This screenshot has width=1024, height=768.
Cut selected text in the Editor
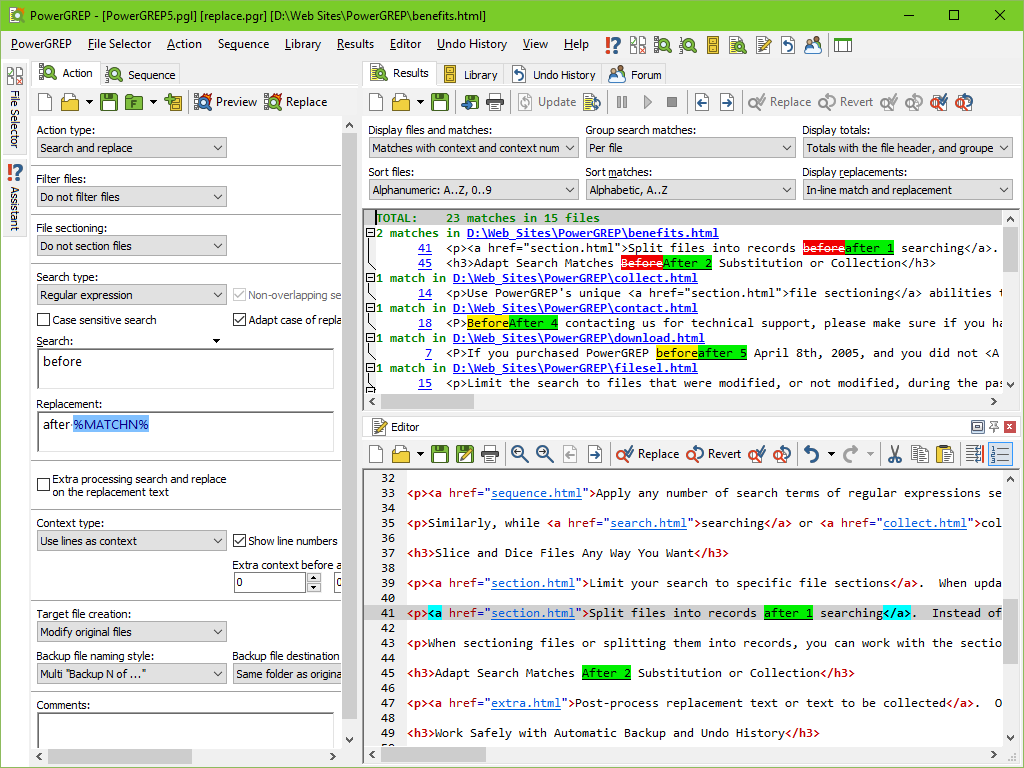point(894,454)
